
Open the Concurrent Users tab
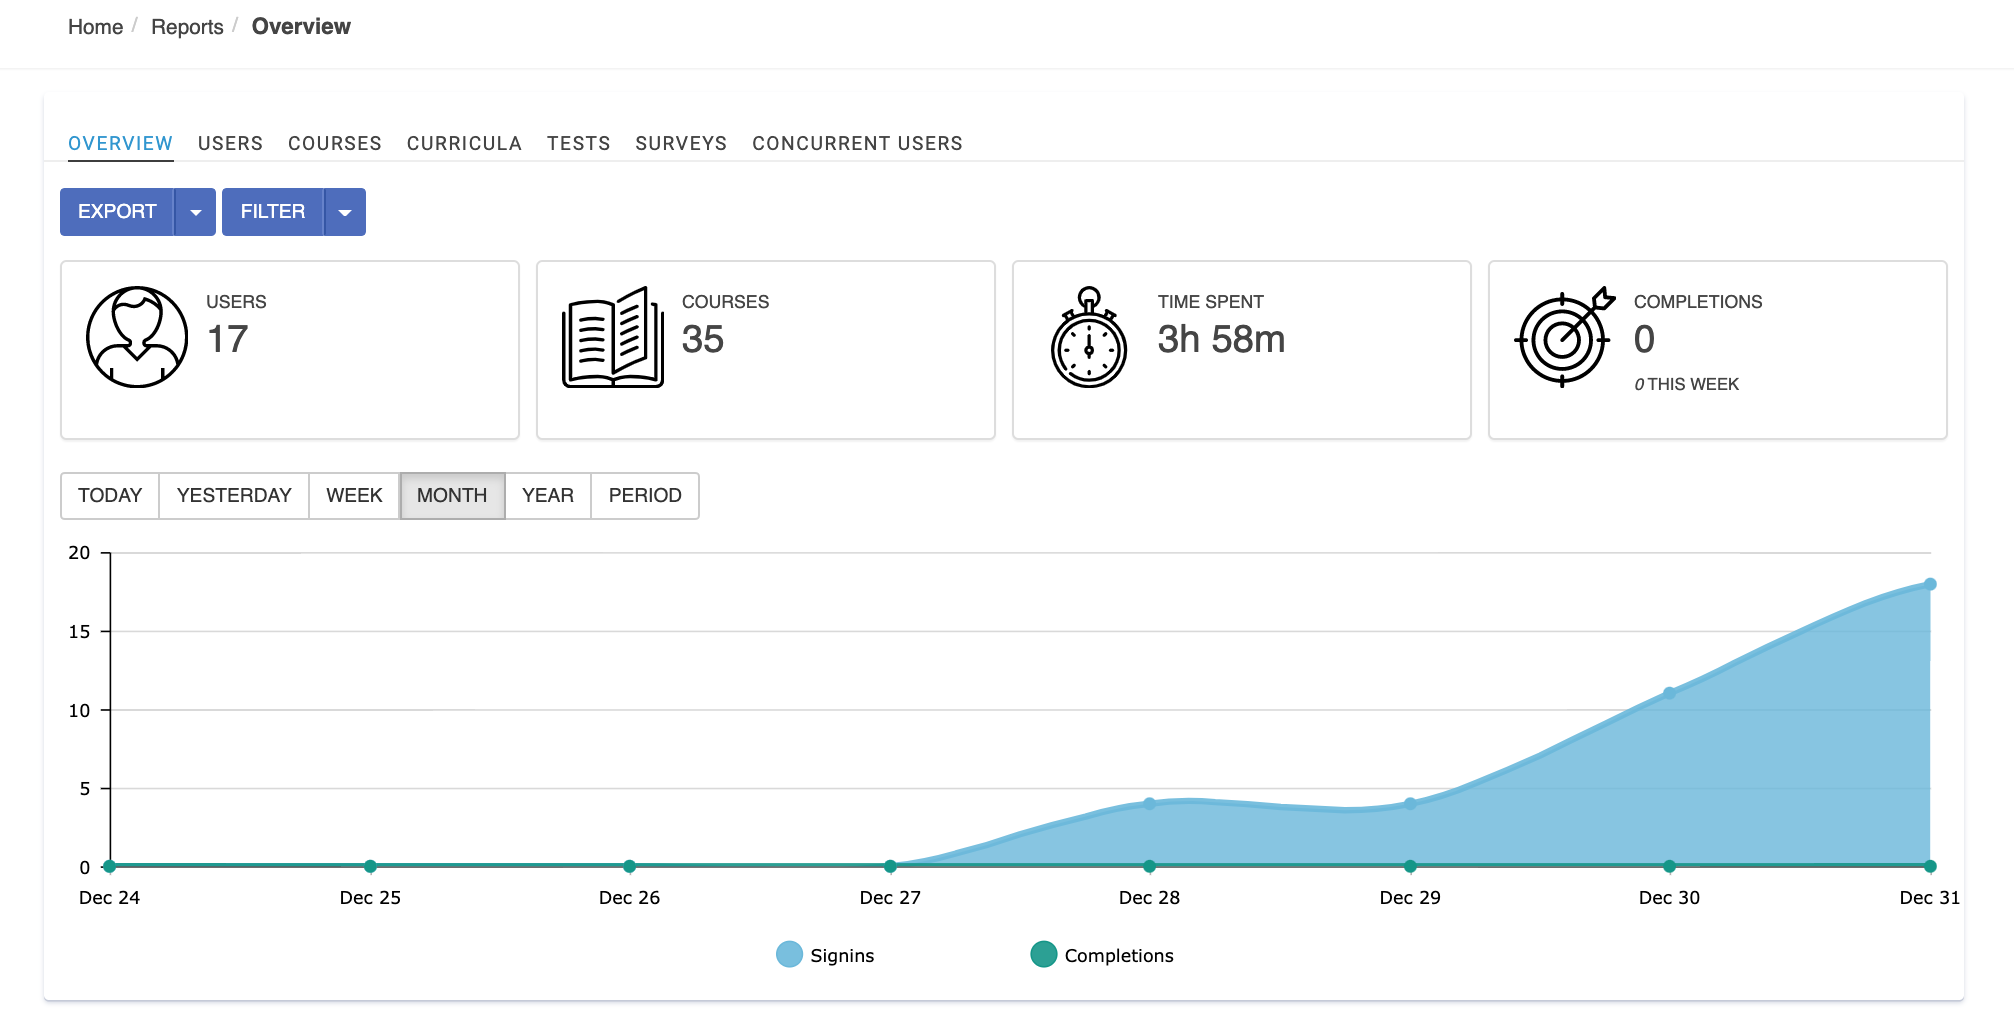(857, 143)
